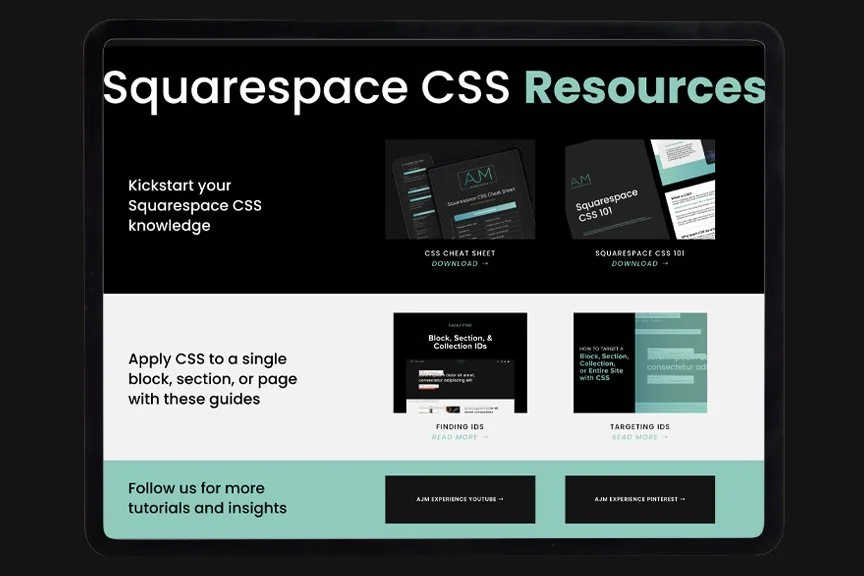This screenshot has height=576, width=864.
Task: Click the arrow next to Targeting IDs read more
Action: pyautogui.click(x=665, y=437)
